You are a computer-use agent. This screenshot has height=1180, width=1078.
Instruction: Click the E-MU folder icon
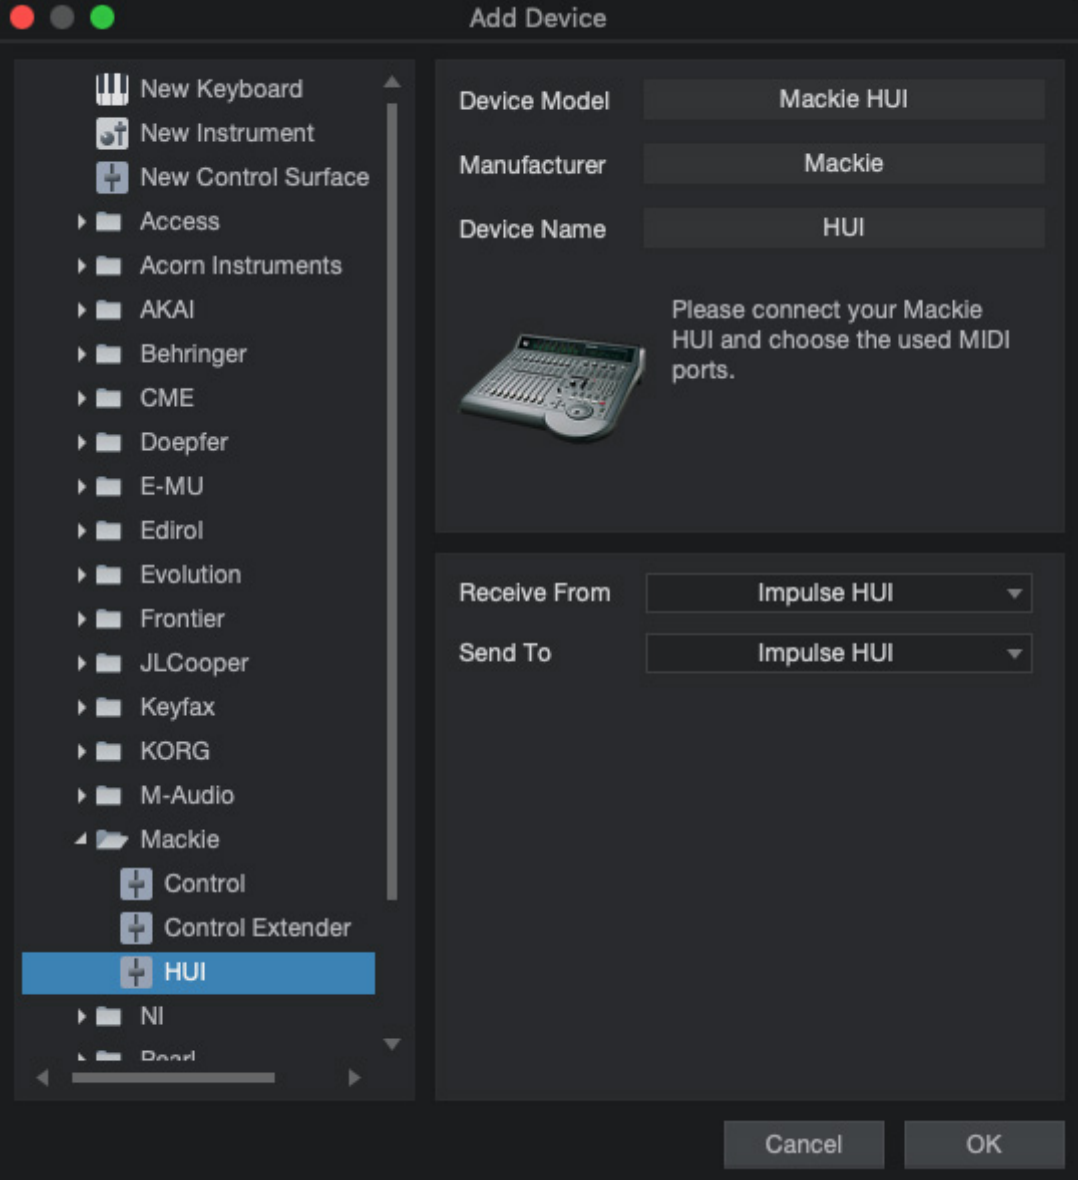(109, 487)
